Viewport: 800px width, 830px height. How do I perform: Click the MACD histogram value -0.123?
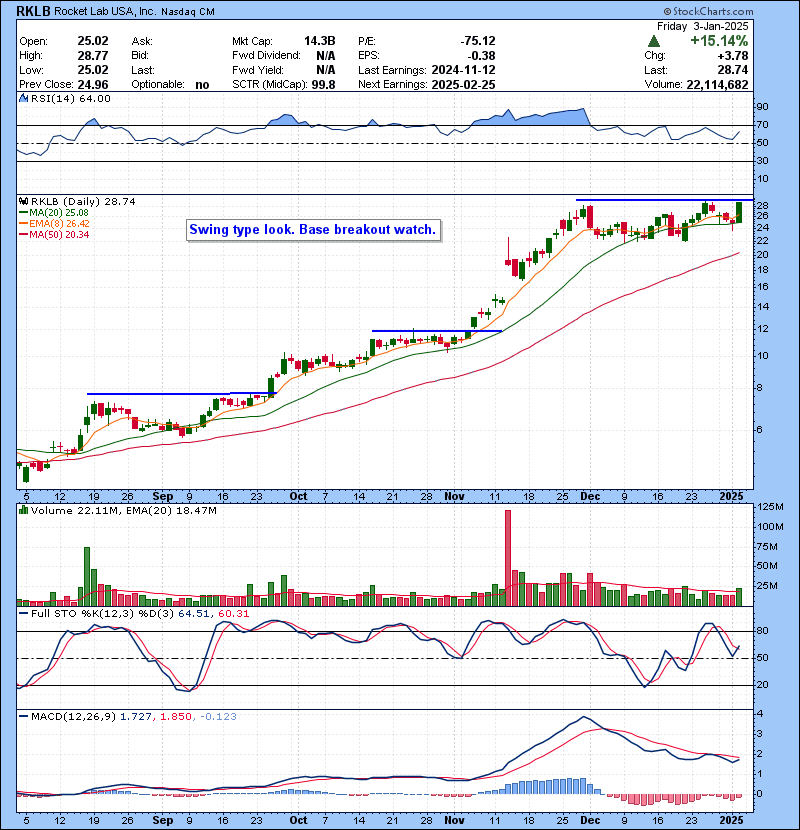pos(219,717)
